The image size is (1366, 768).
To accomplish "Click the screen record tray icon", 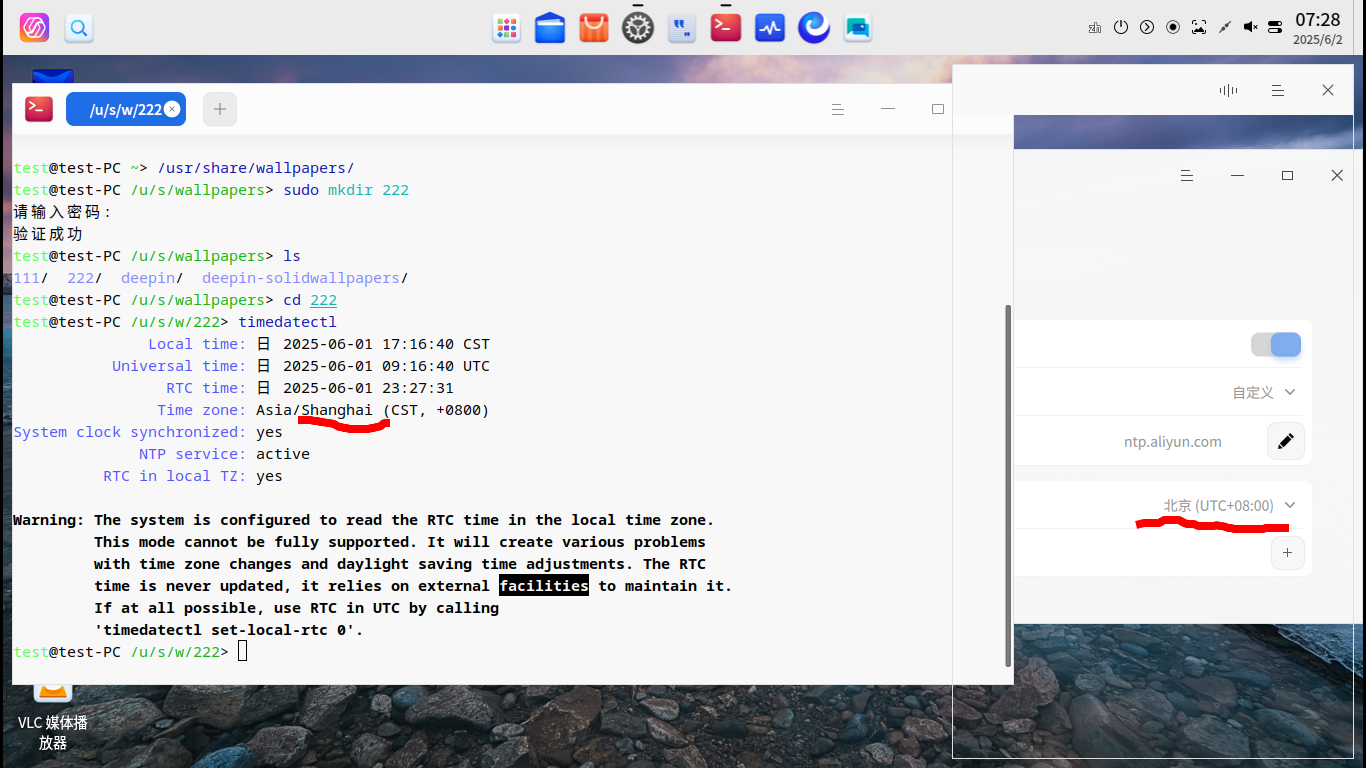I will coord(1173,28).
